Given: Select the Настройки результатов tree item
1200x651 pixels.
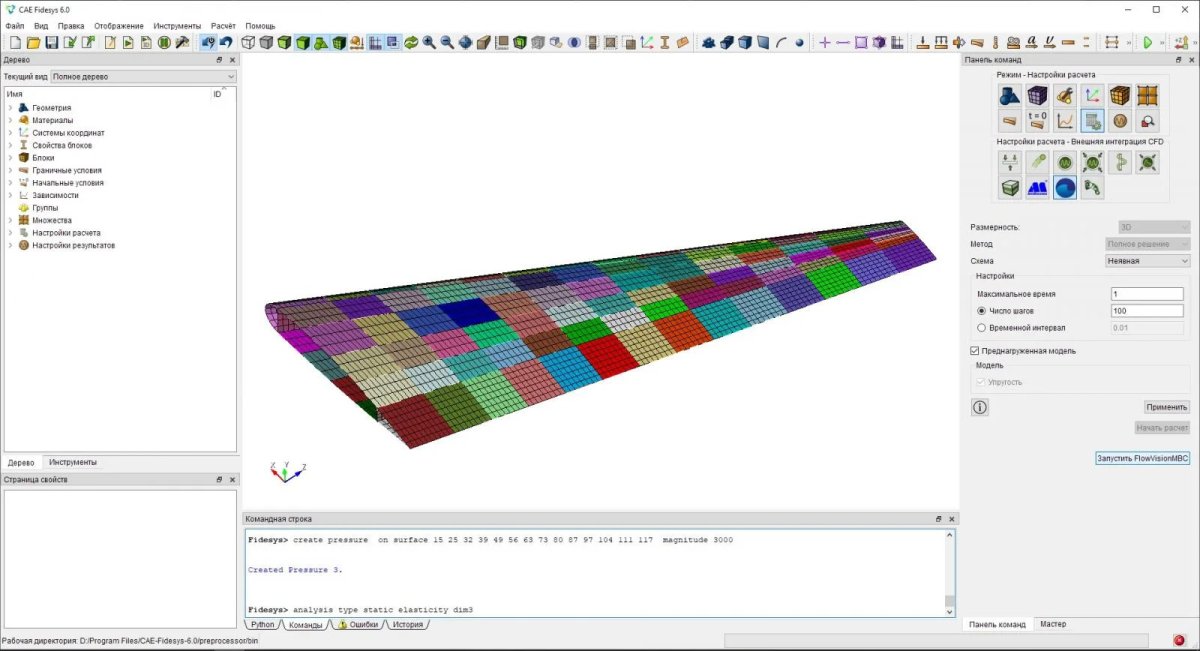Looking at the screenshot, I should [73, 245].
